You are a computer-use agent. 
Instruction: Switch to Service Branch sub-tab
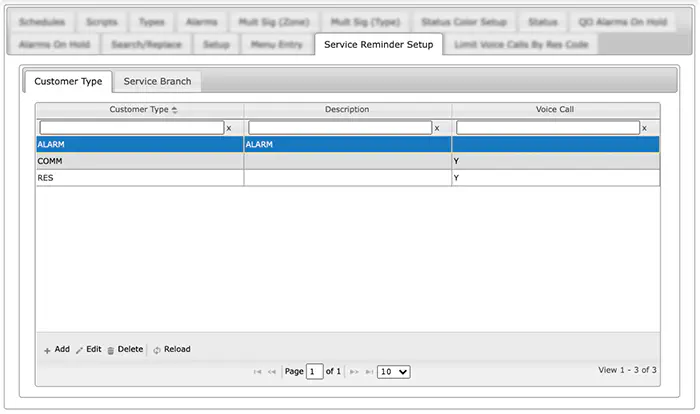157,81
